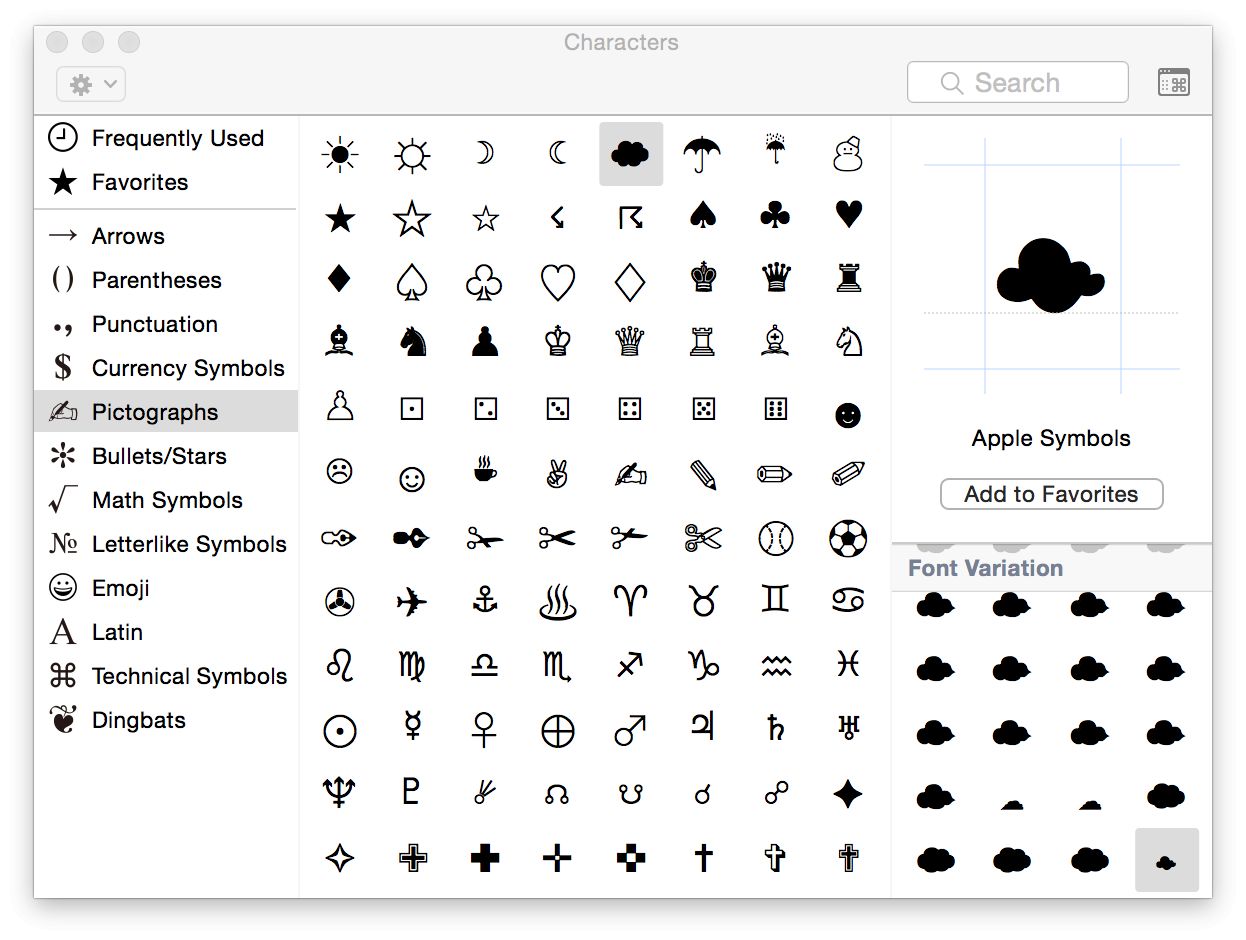
Task: Open Frequently Used category
Action: tap(166, 138)
